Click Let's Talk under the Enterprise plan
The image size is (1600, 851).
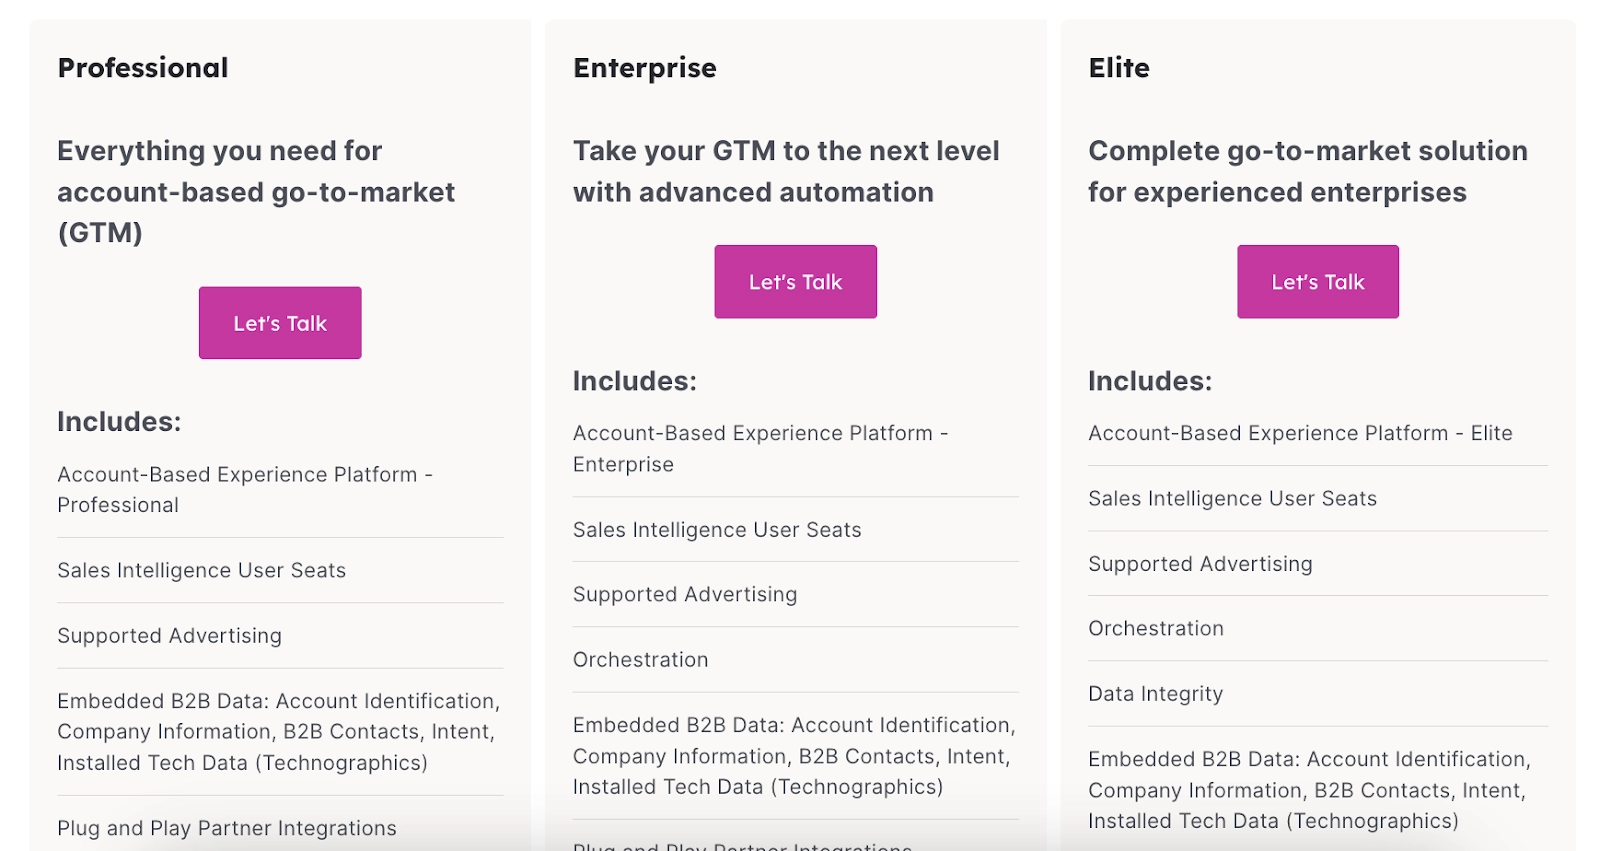pos(795,282)
